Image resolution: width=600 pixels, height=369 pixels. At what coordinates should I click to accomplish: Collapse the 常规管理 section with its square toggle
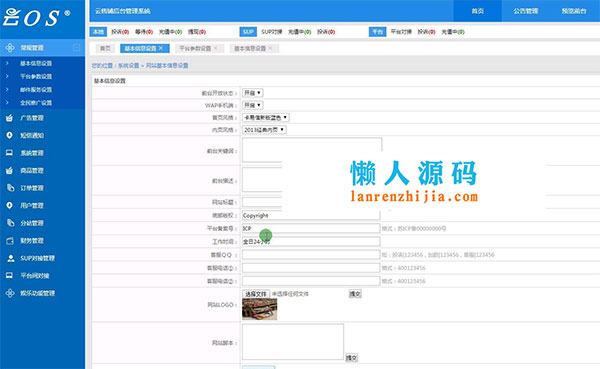click(x=76, y=48)
